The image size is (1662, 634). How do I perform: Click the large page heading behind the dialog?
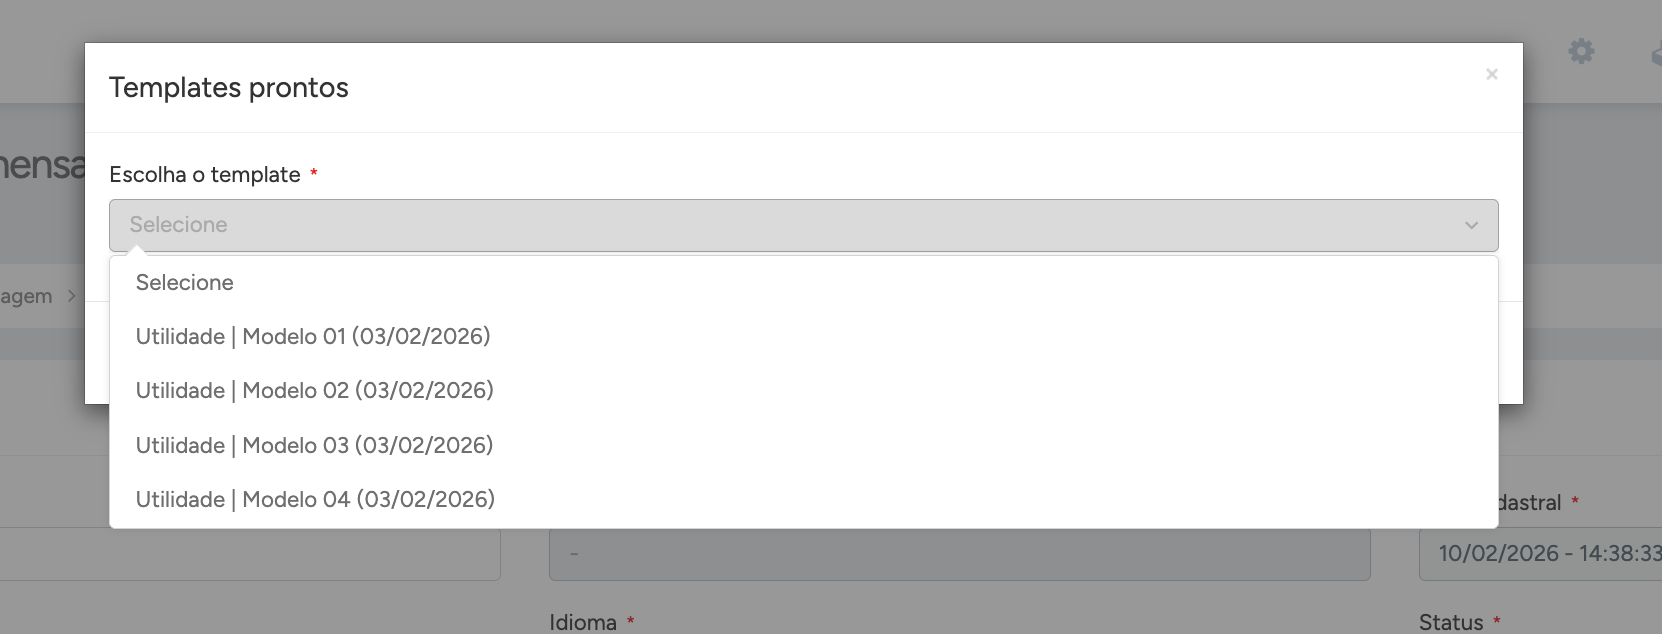(42, 165)
